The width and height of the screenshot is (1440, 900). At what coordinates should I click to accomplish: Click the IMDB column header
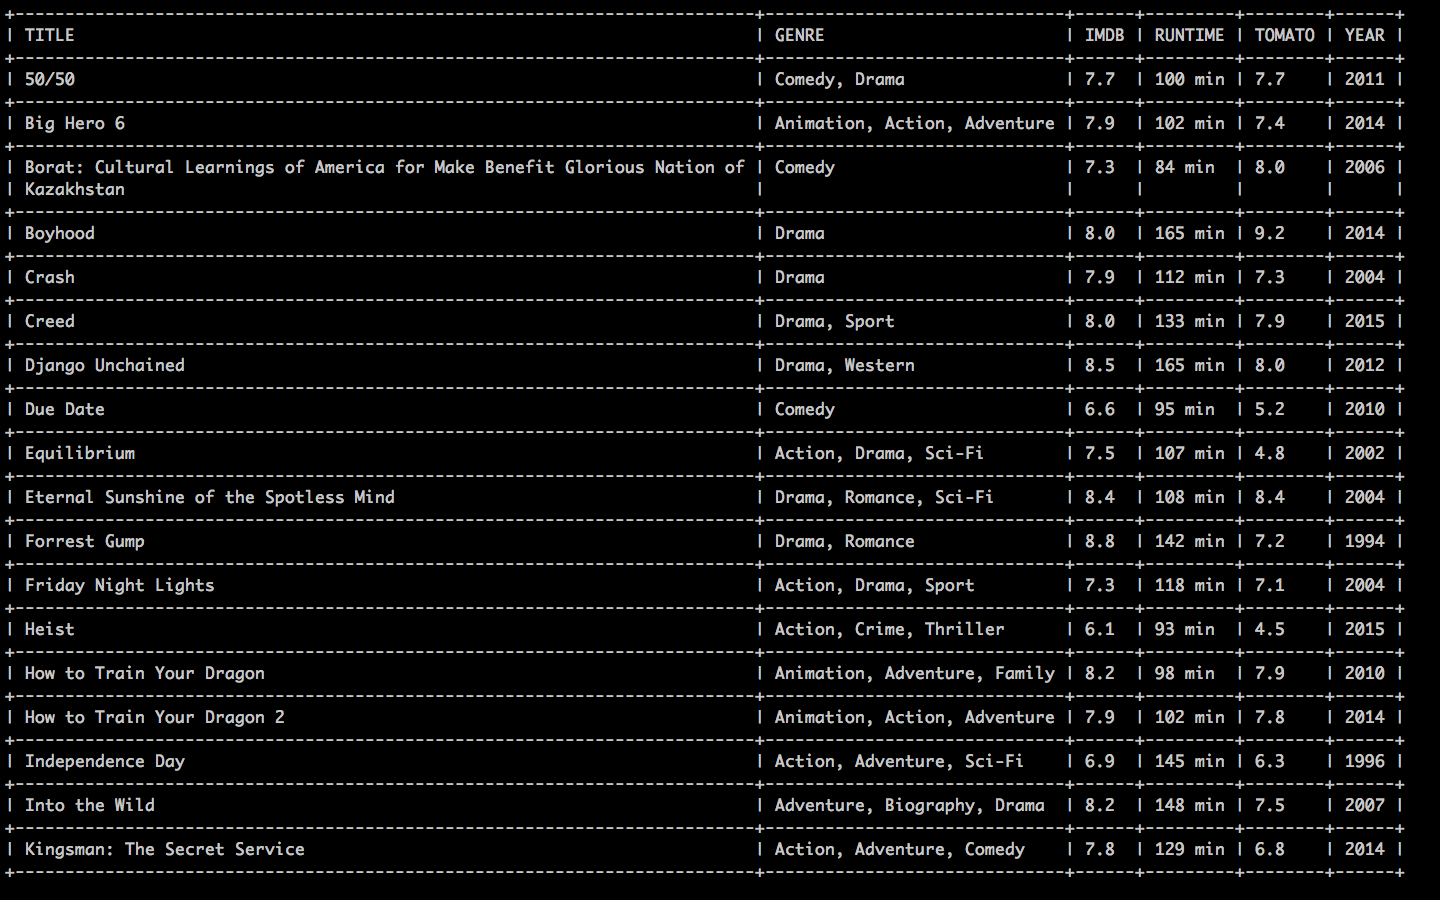[1104, 35]
